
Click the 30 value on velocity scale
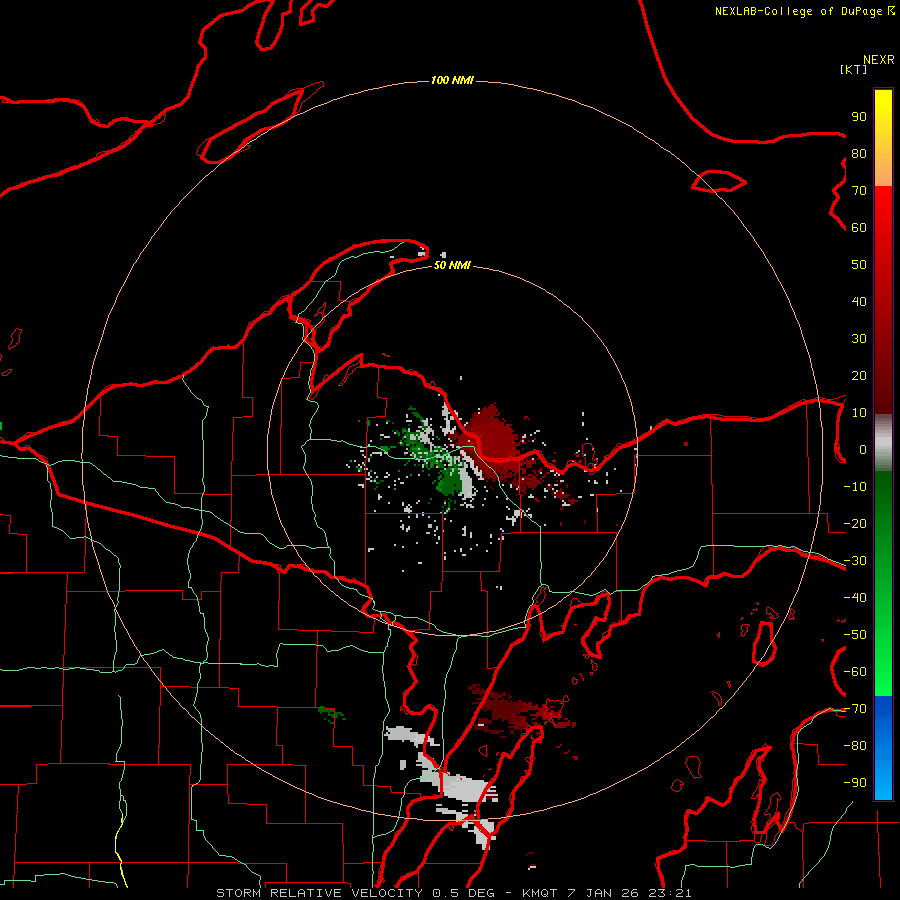point(859,339)
